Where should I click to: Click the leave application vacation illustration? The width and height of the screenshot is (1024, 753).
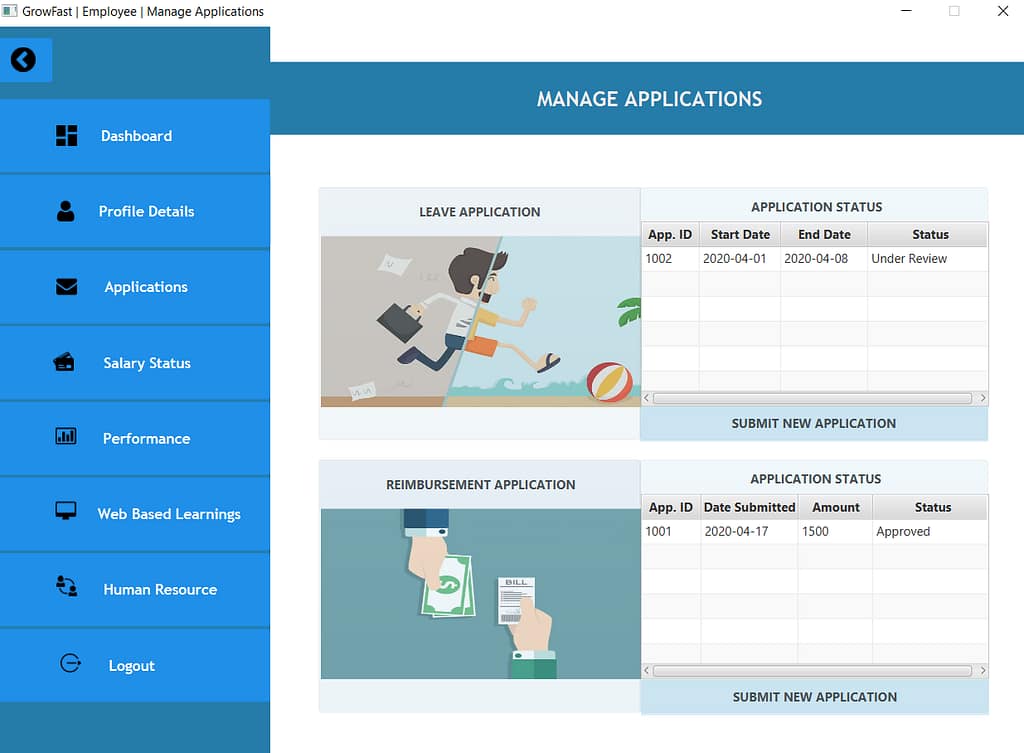[480, 320]
